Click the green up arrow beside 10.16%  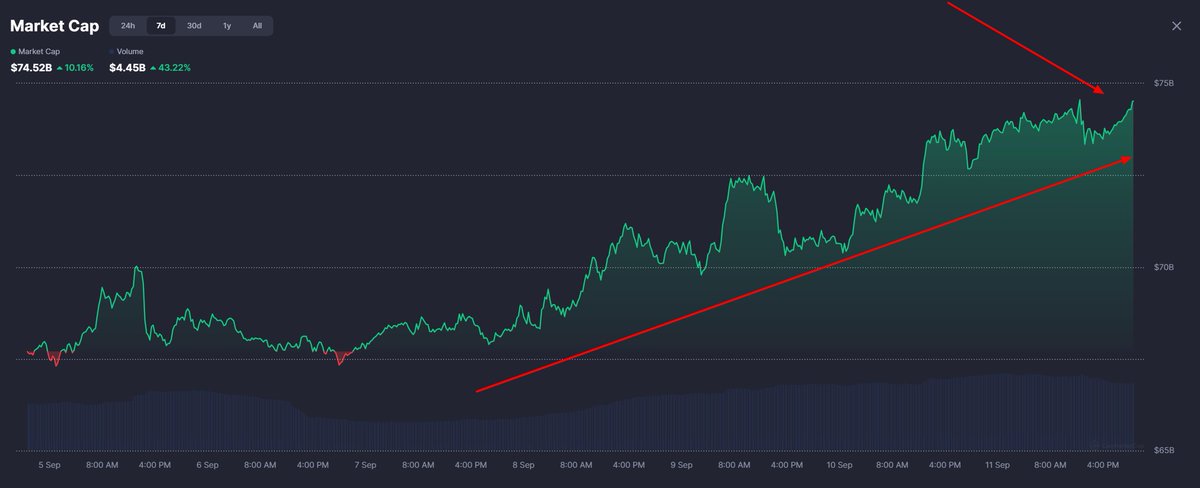point(59,68)
